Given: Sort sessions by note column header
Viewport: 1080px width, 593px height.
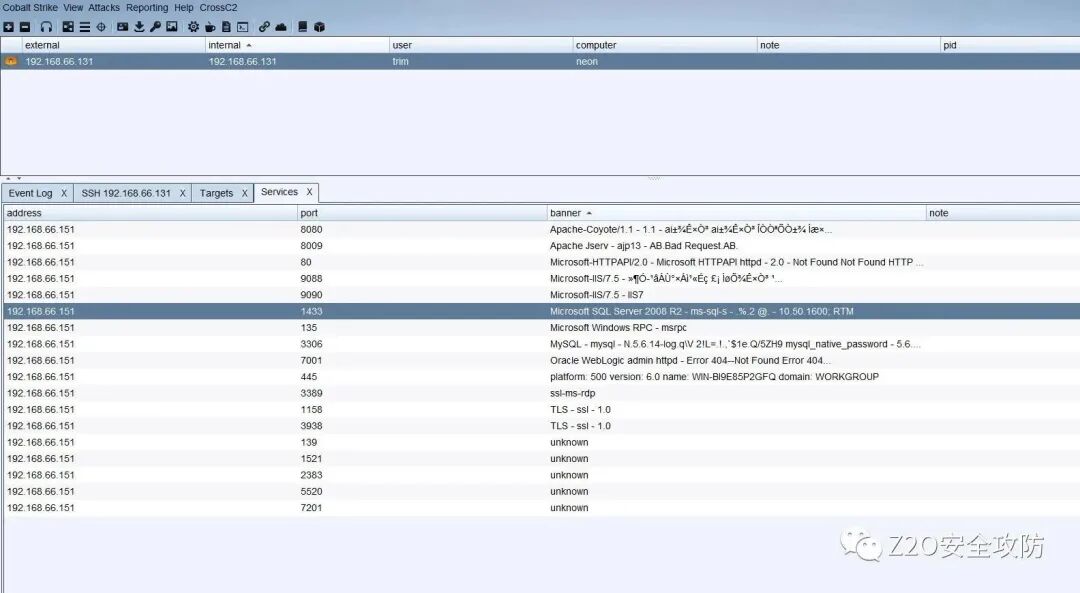Looking at the screenshot, I should 849,45.
